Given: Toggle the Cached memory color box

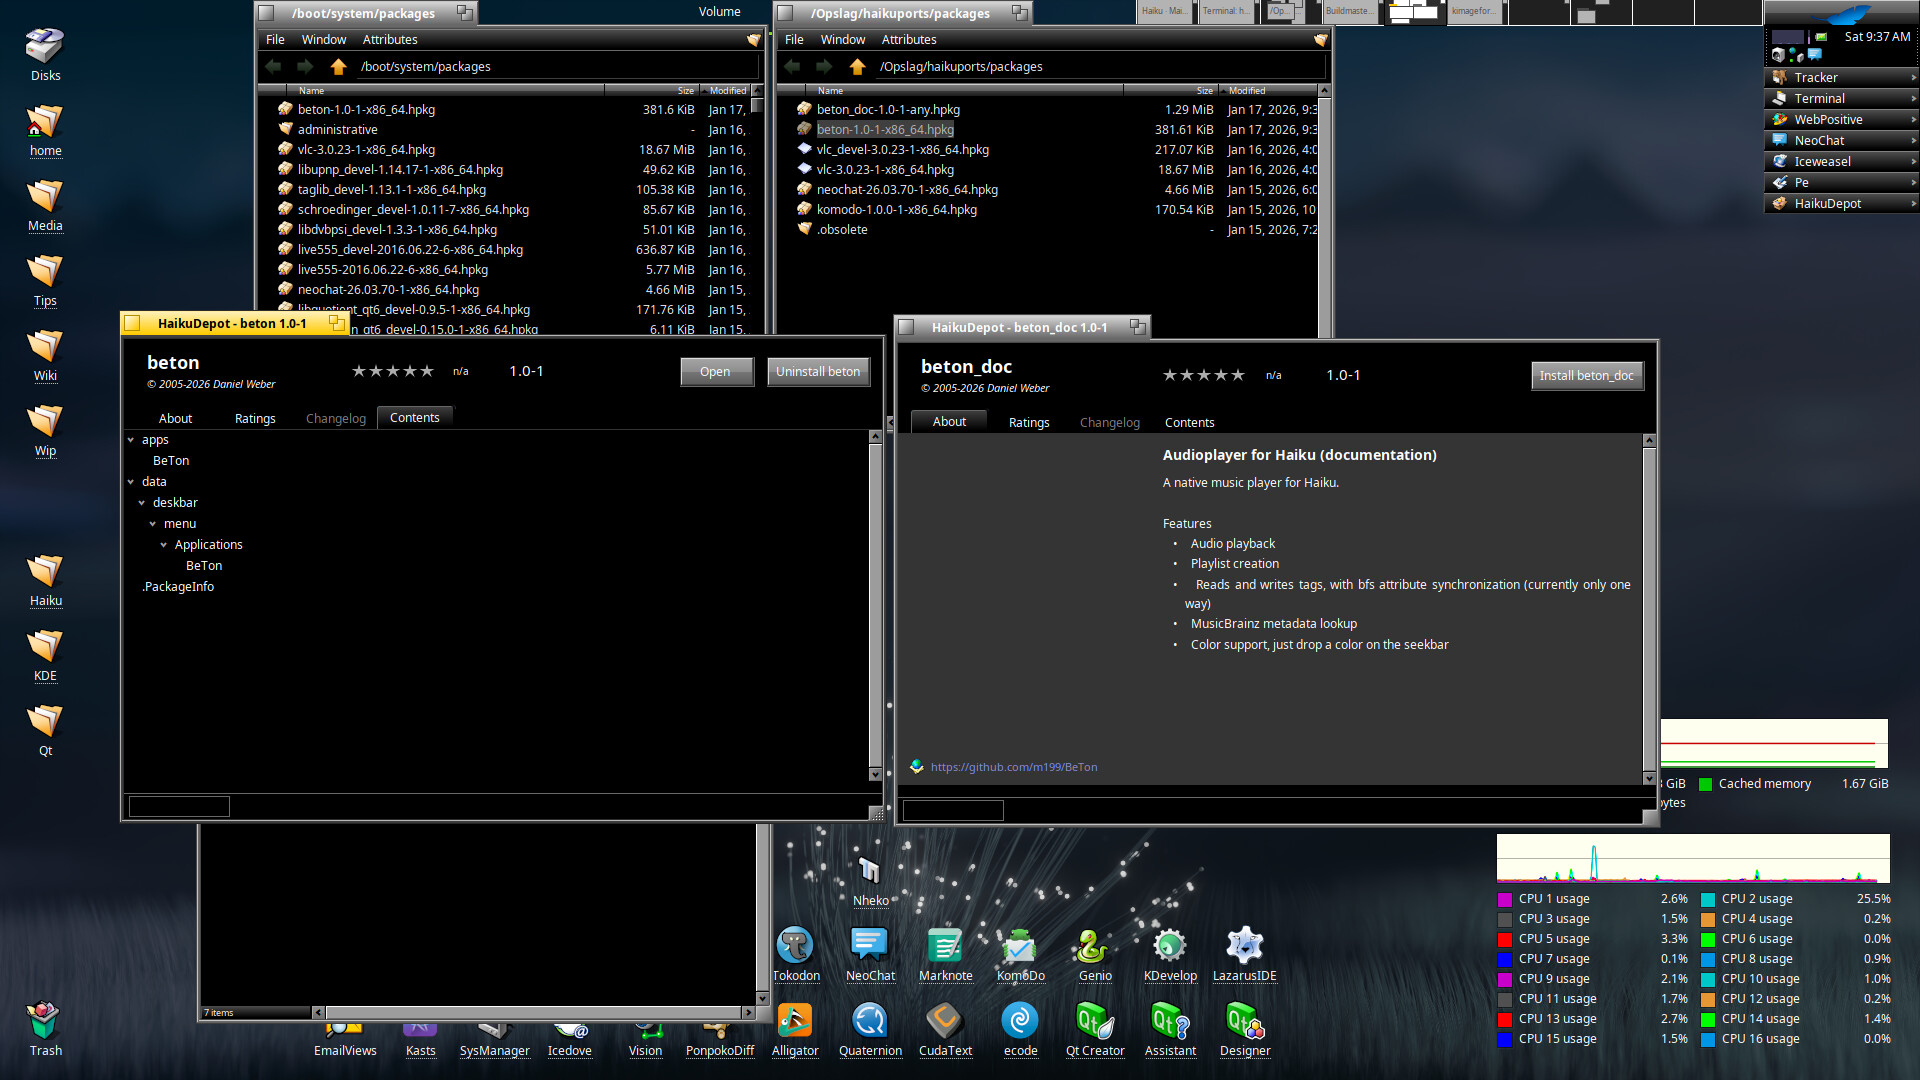Looking at the screenshot, I should tap(1706, 784).
